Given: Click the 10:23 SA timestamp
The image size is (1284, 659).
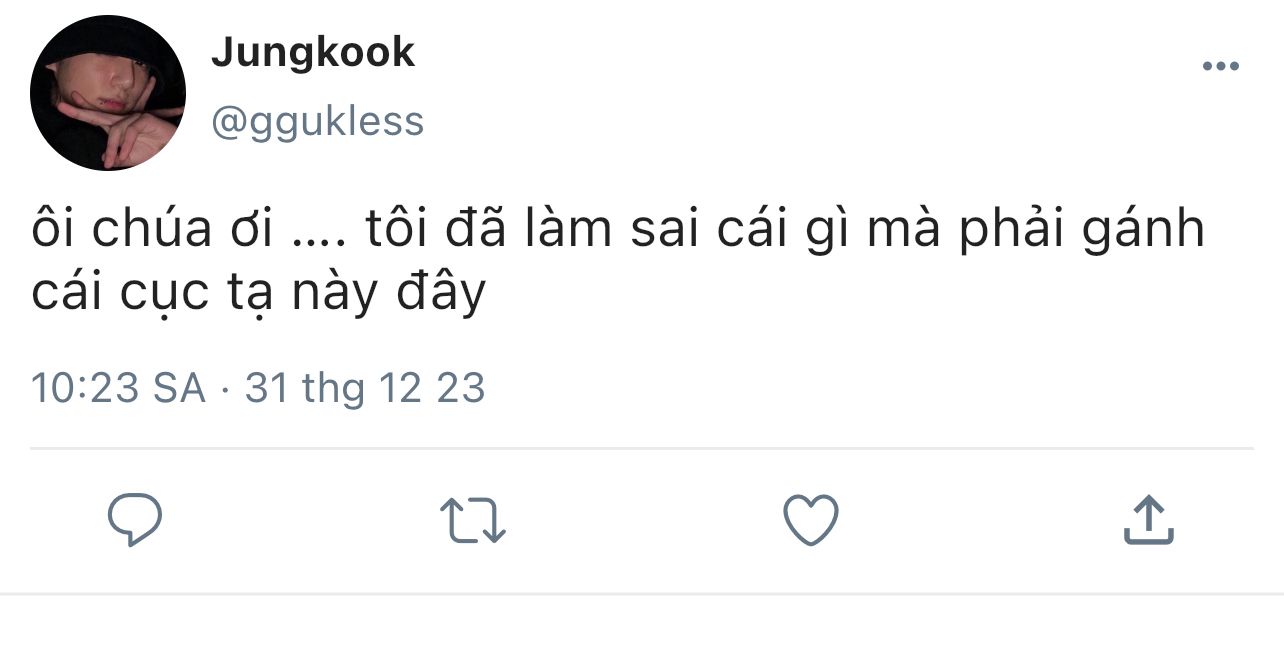Looking at the screenshot, I should (118, 388).
